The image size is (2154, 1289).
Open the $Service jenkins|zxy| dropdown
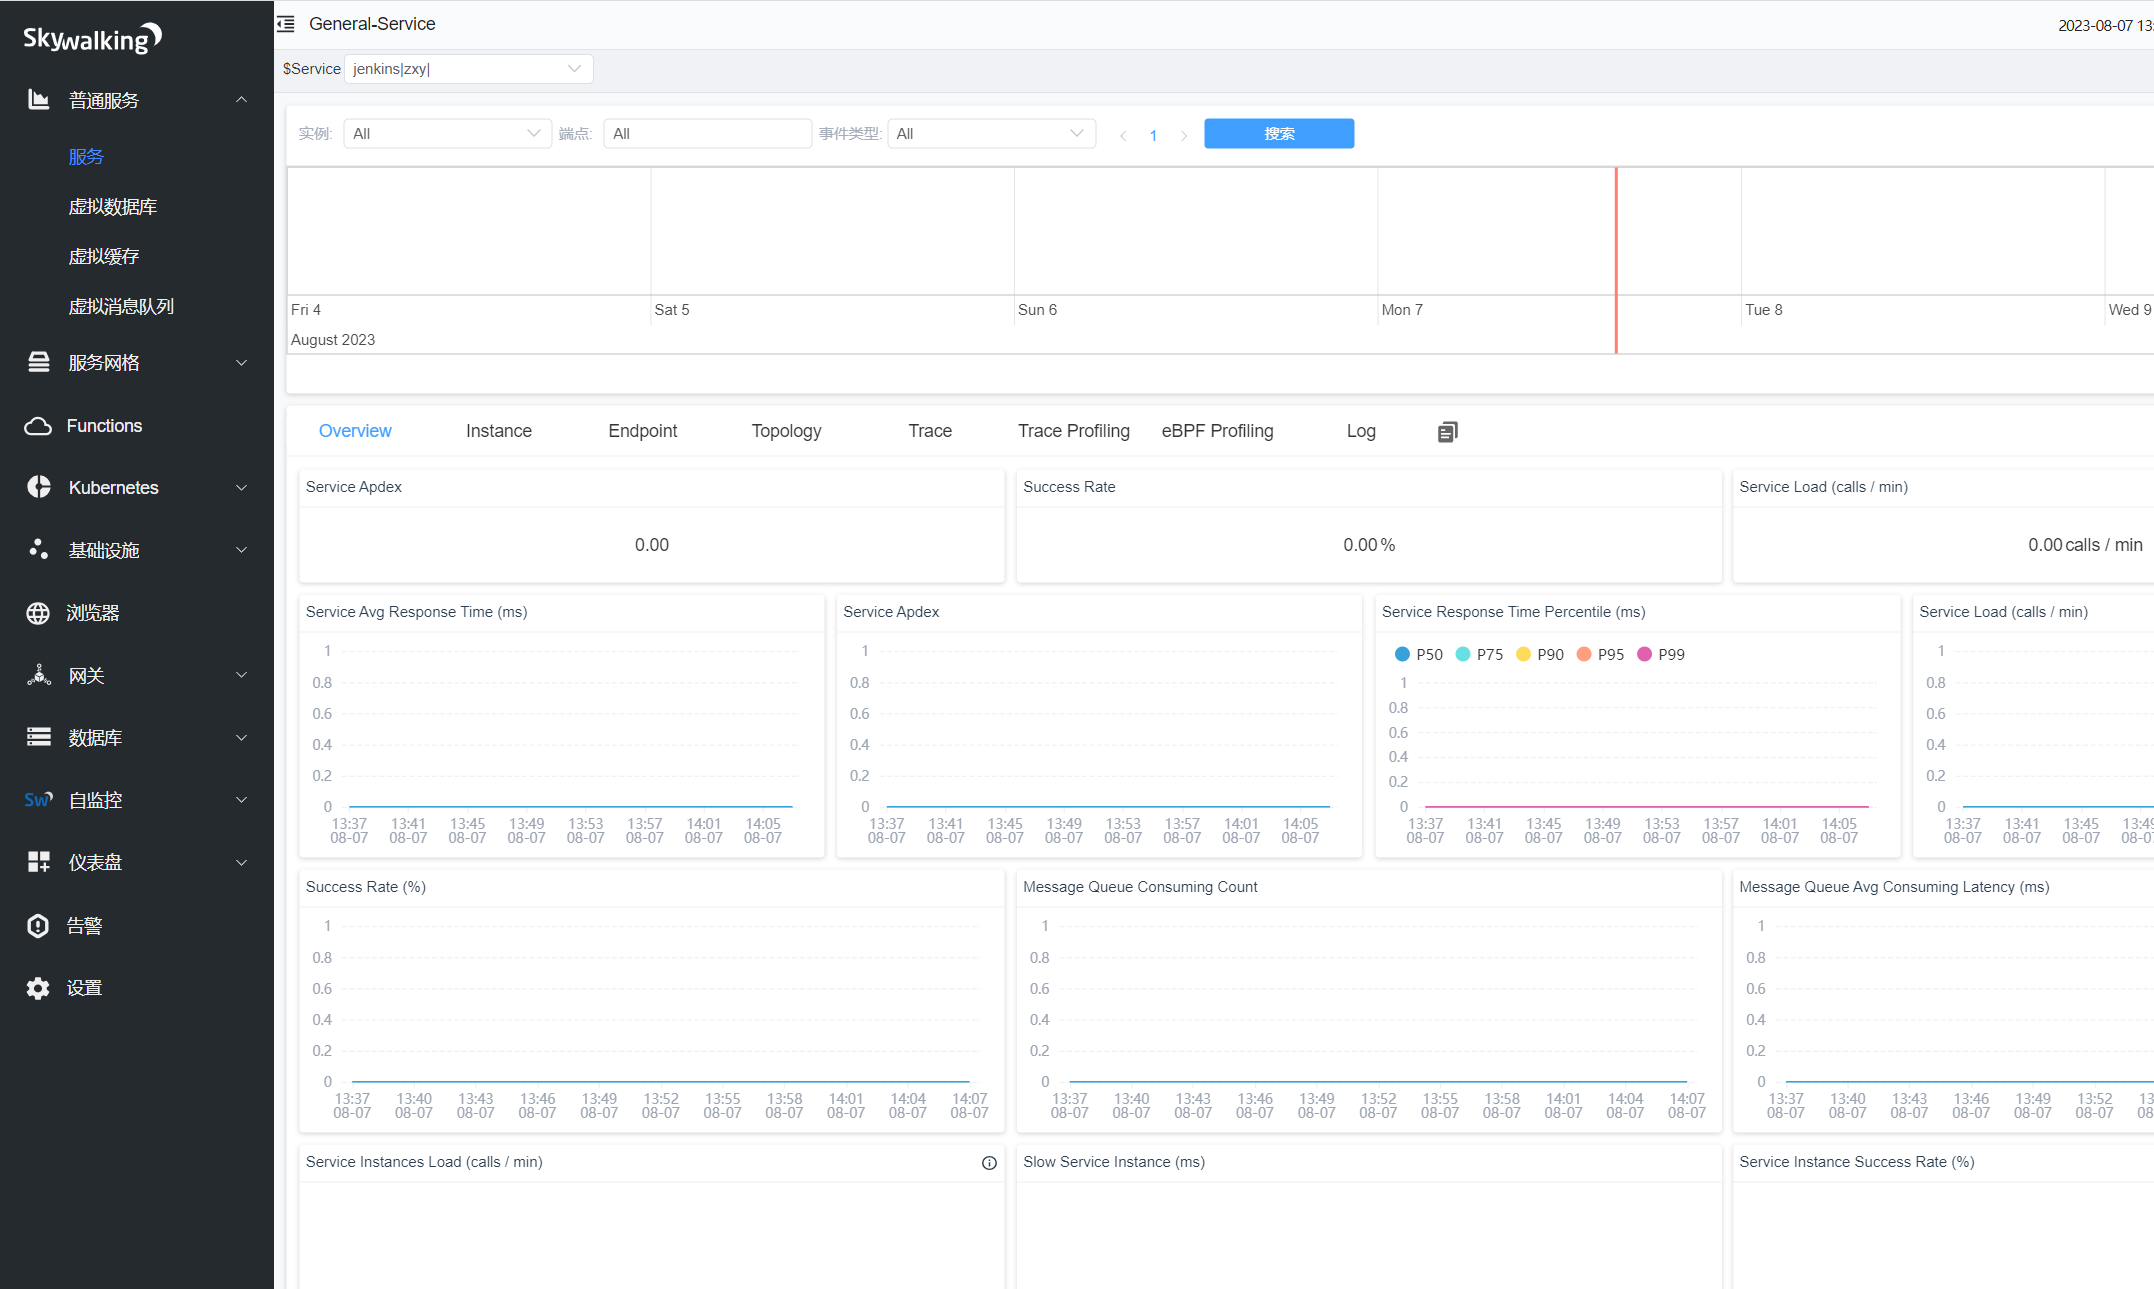click(468, 69)
